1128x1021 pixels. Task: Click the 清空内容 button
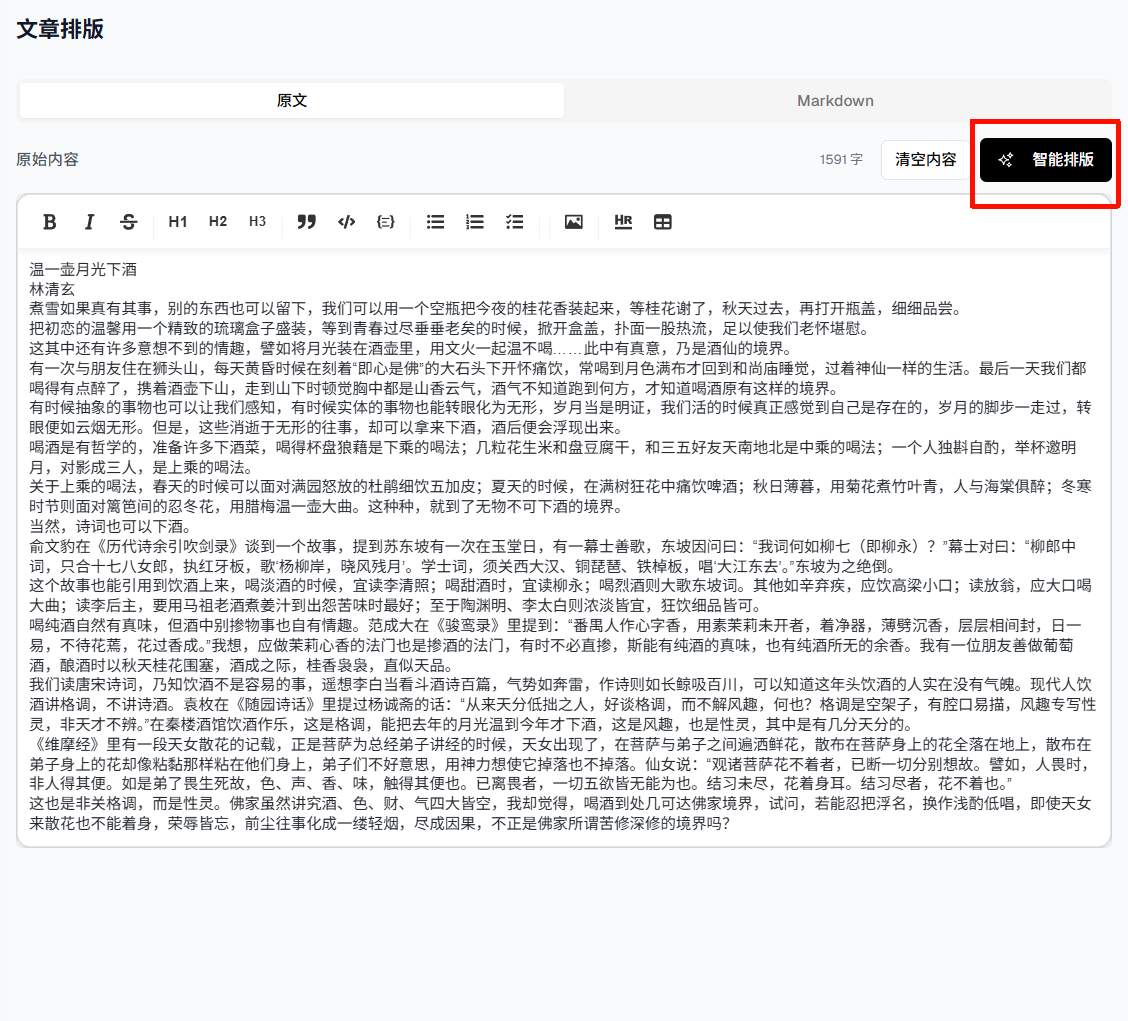tap(925, 159)
